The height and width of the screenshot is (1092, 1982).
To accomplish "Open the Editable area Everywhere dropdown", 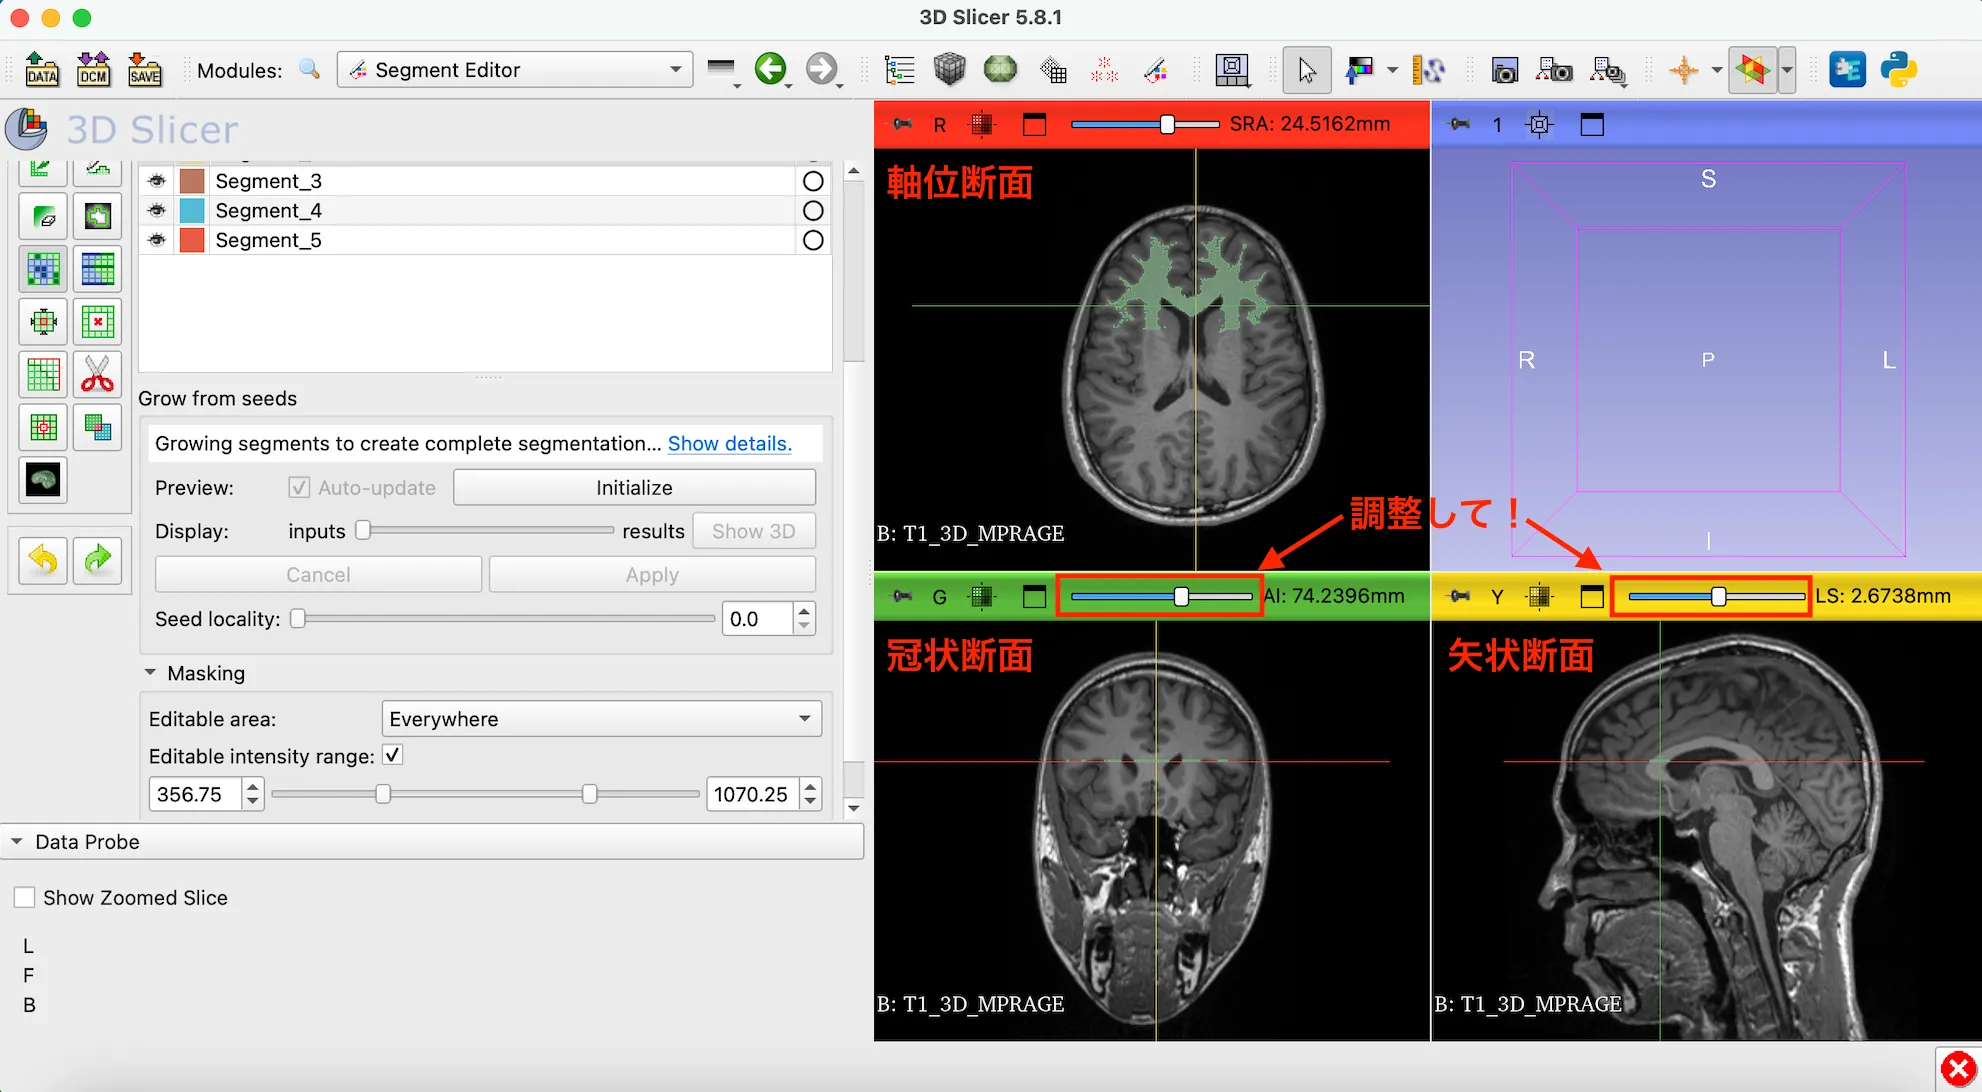I will 600,718.
